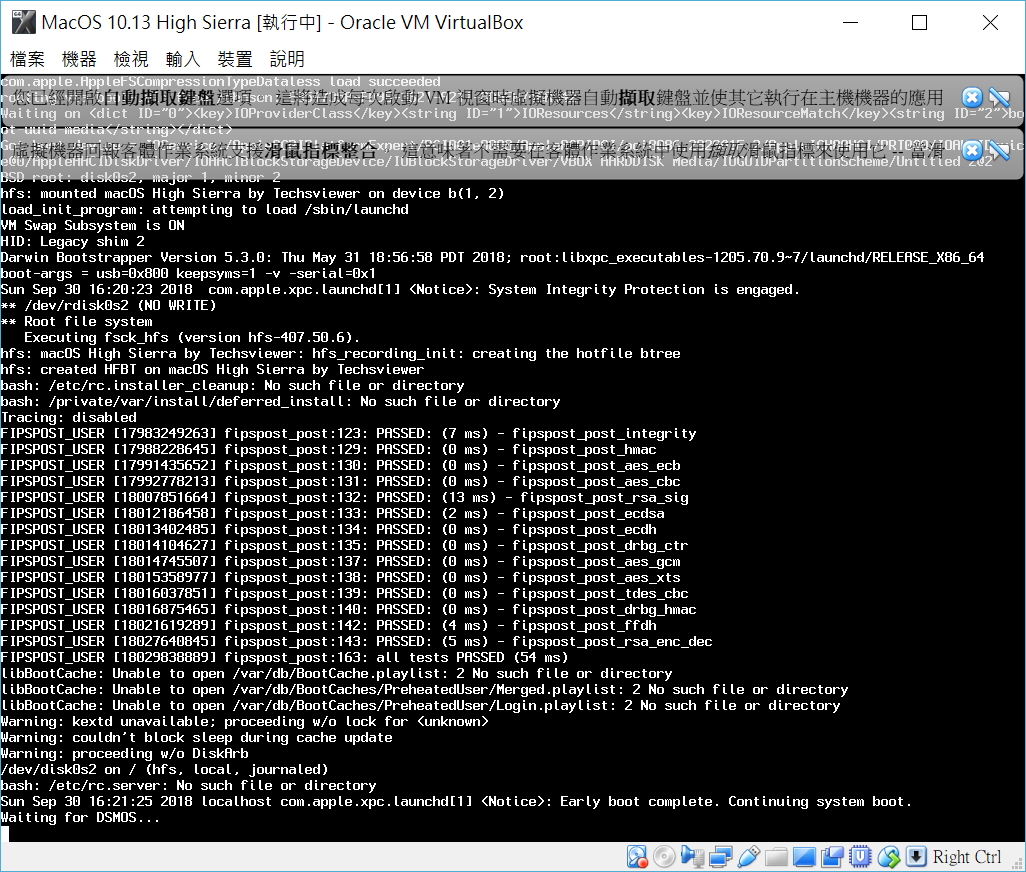The height and width of the screenshot is (872, 1026).
Task: Click the overlapping screens status icon
Action: pos(832,856)
